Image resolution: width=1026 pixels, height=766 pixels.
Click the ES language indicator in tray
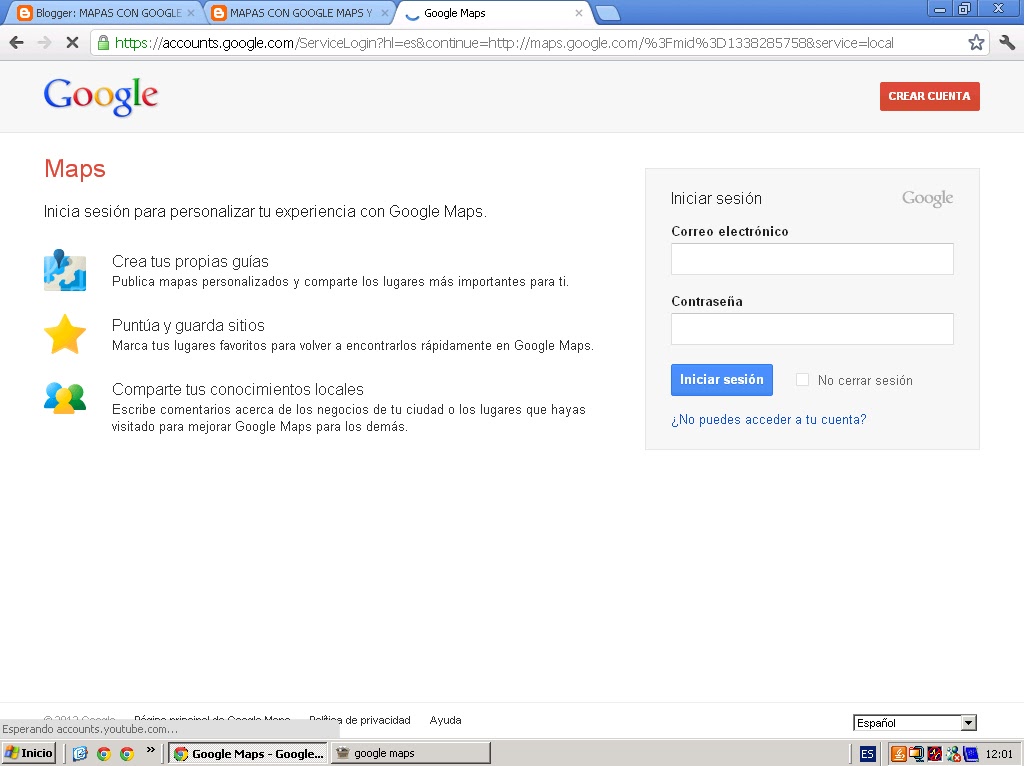pyautogui.click(x=867, y=754)
